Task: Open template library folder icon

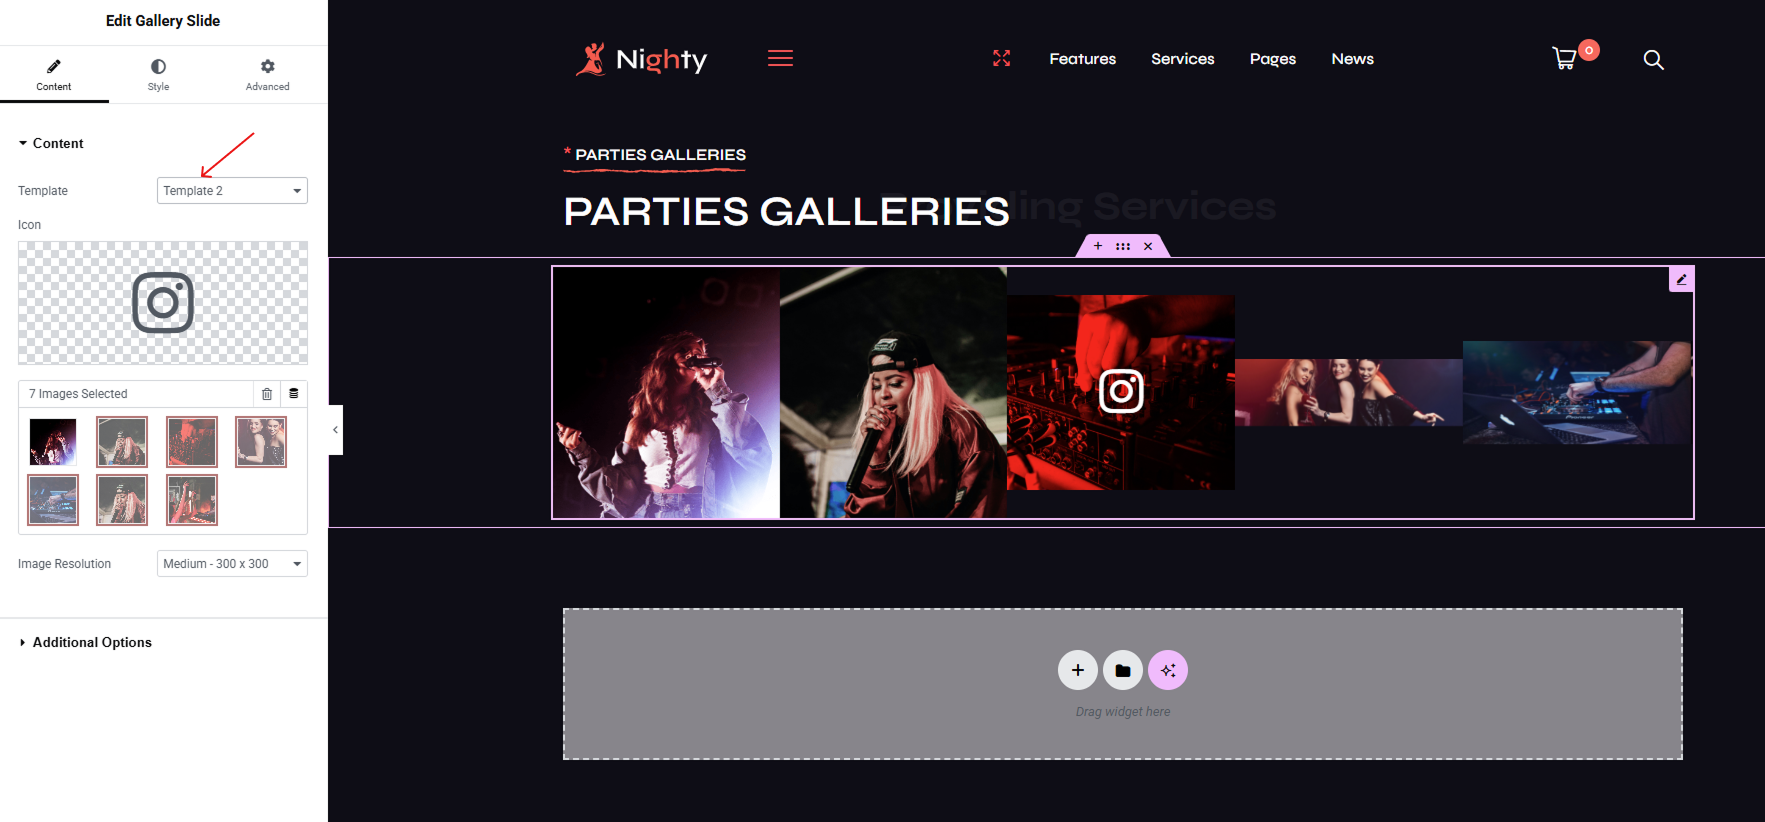Action: point(1123,670)
